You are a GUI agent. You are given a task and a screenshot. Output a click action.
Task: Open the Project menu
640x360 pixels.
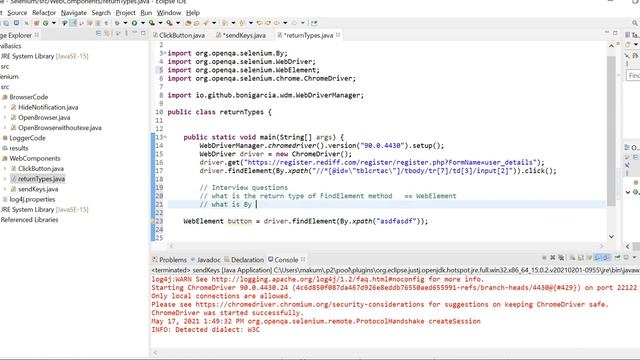point(125,13)
